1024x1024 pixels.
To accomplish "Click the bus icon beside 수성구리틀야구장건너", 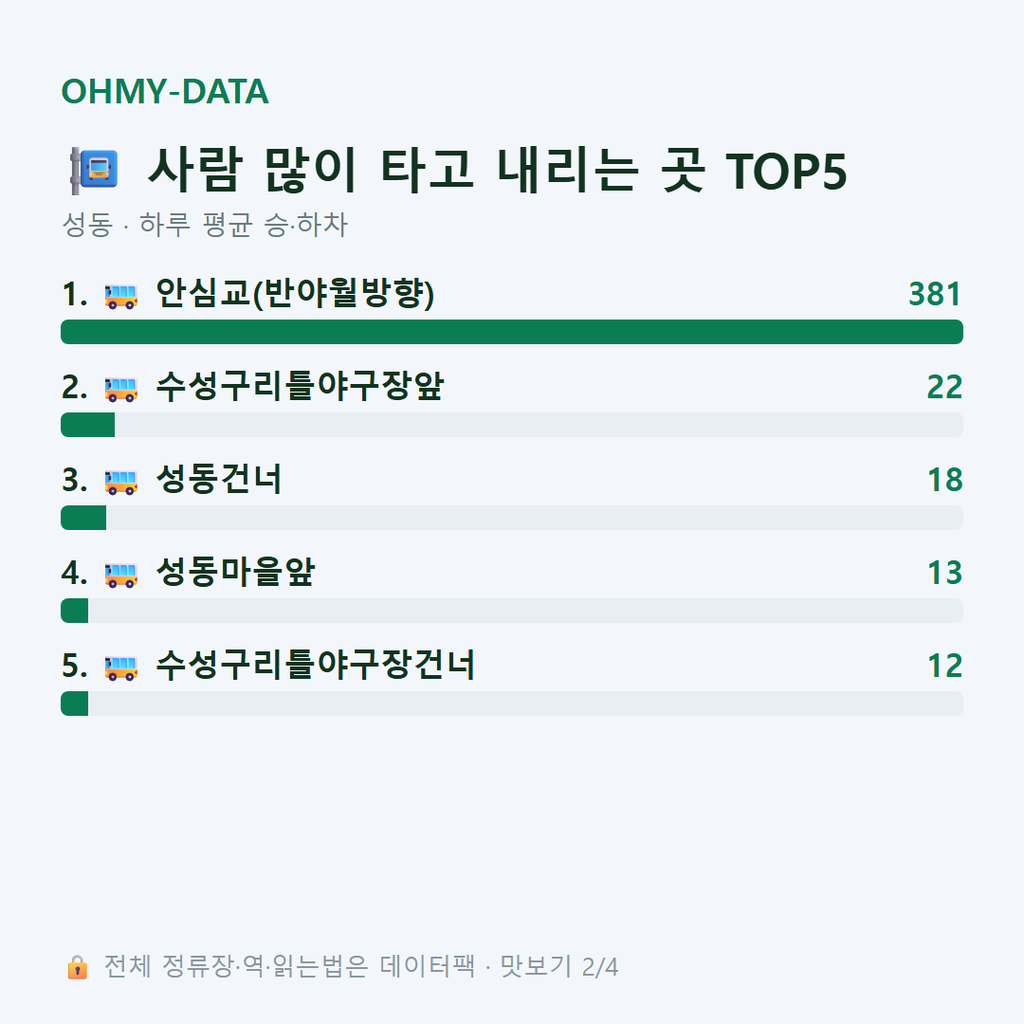I will click(121, 667).
